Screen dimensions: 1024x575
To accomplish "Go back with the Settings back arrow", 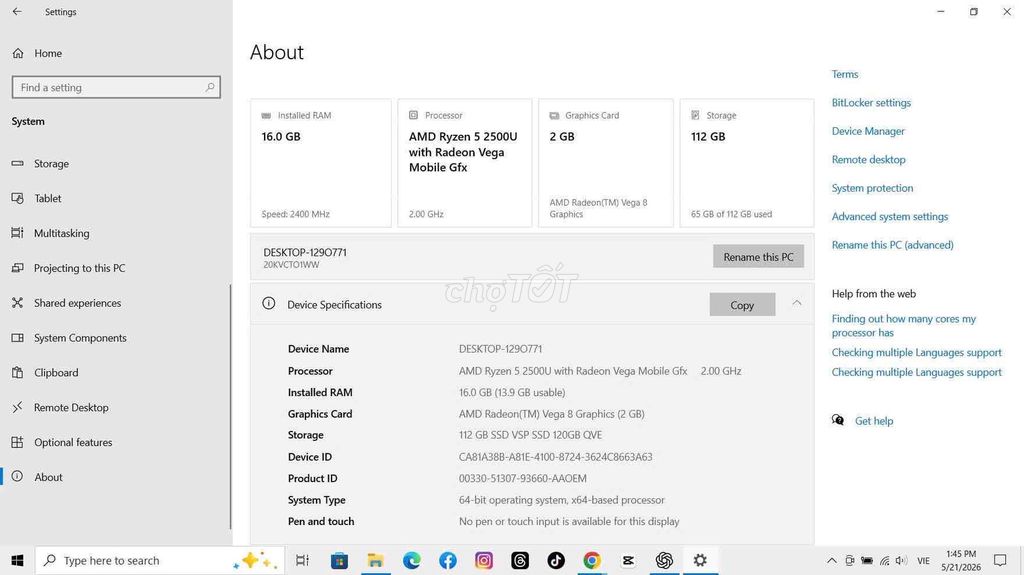I will pos(17,12).
